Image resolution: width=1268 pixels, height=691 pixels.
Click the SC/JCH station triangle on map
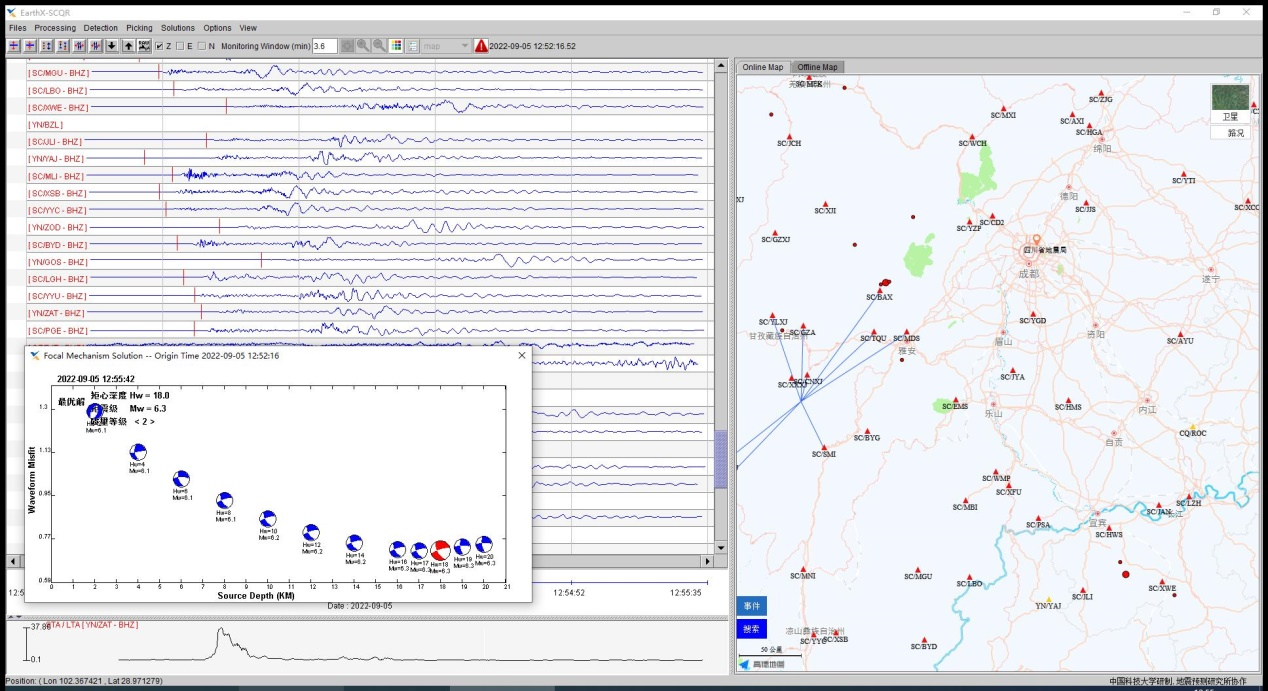[789, 136]
